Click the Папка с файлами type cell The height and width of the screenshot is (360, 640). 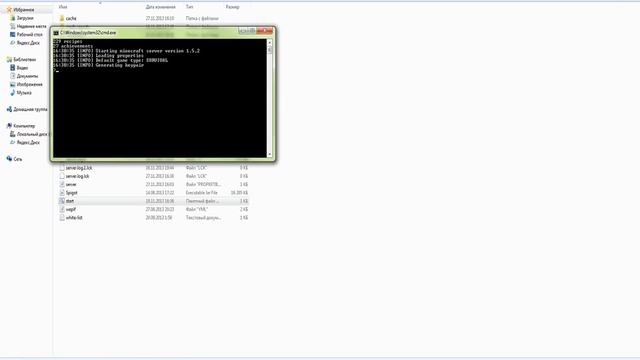click(202, 18)
